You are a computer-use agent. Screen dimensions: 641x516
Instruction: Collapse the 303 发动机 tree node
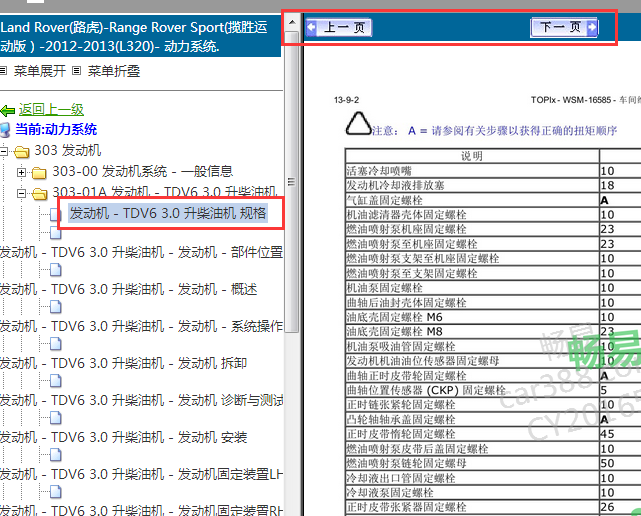[4, 152]
